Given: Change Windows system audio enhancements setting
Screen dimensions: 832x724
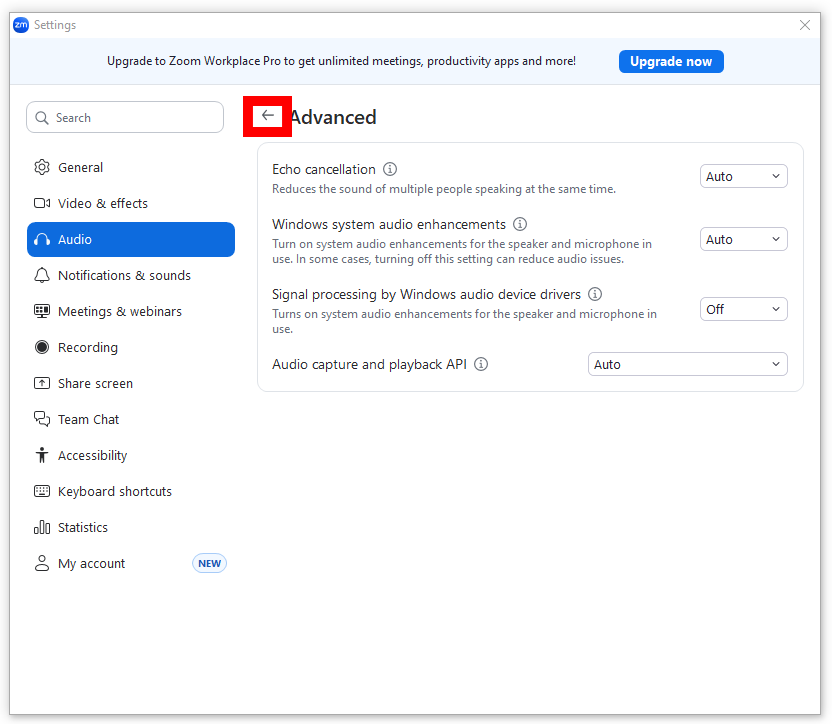Looking at the screenshot, I should (743, 239).
